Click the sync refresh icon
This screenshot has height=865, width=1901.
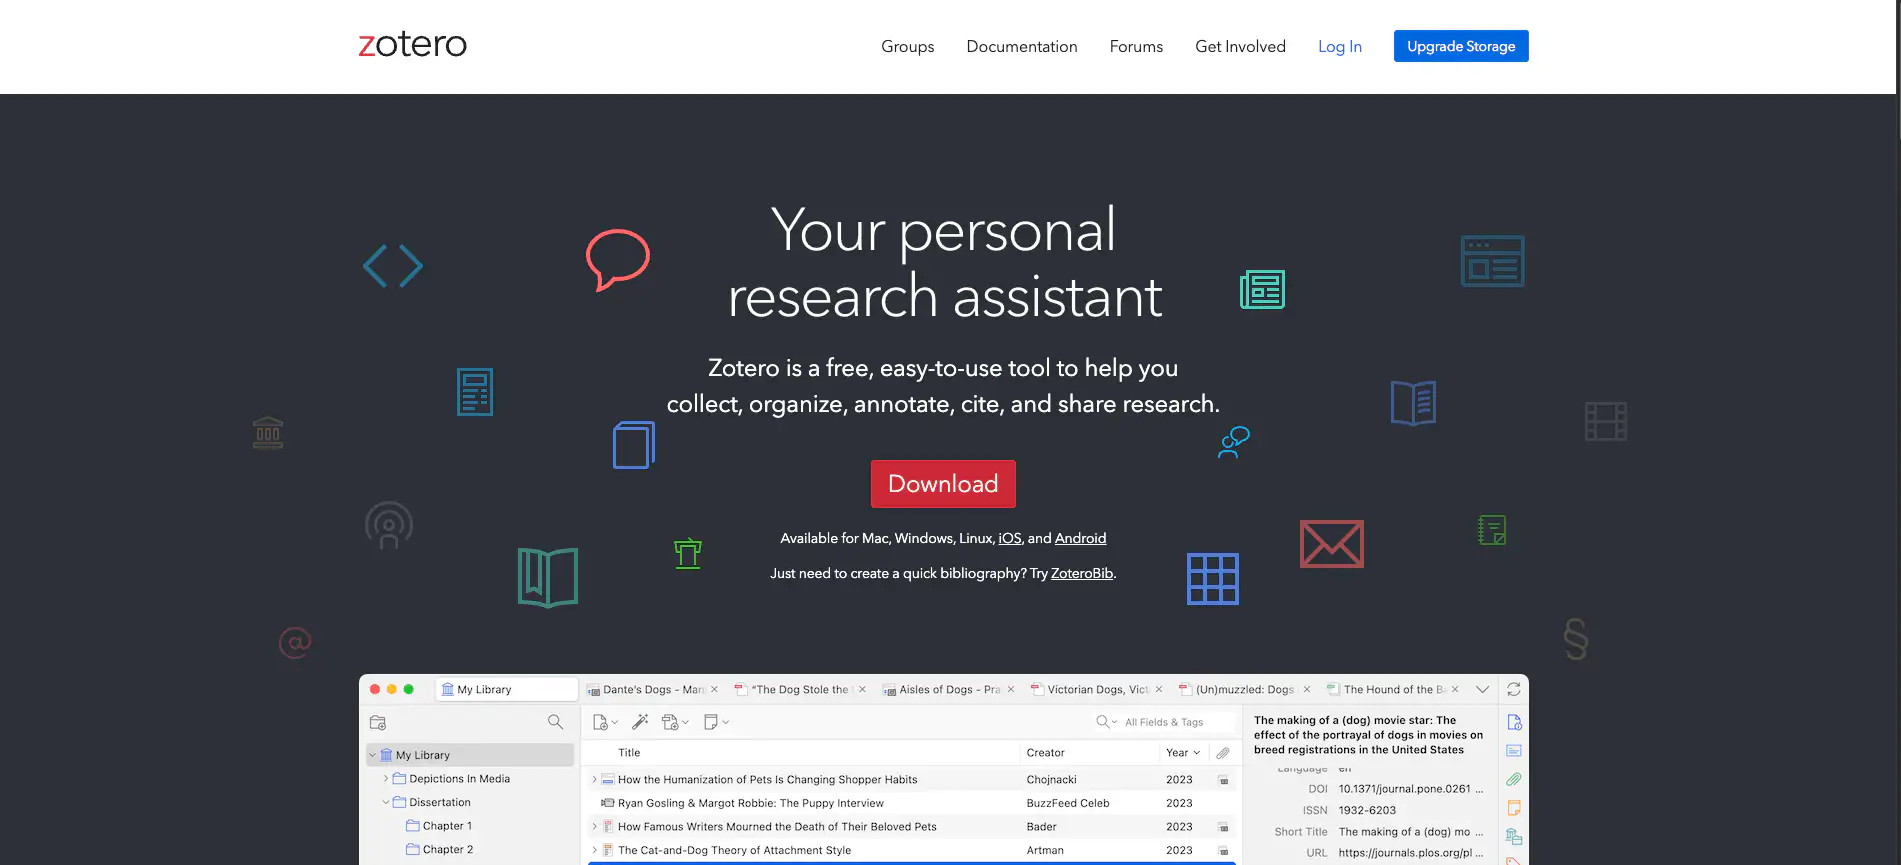[1513, 689]
